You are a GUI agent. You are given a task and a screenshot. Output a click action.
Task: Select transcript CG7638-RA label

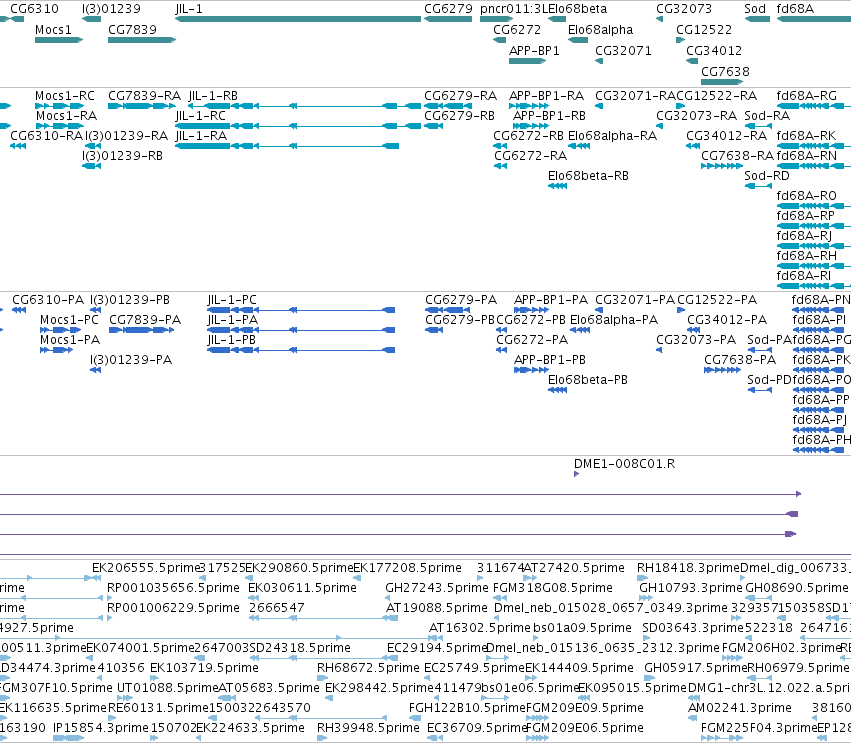[737, 156]
